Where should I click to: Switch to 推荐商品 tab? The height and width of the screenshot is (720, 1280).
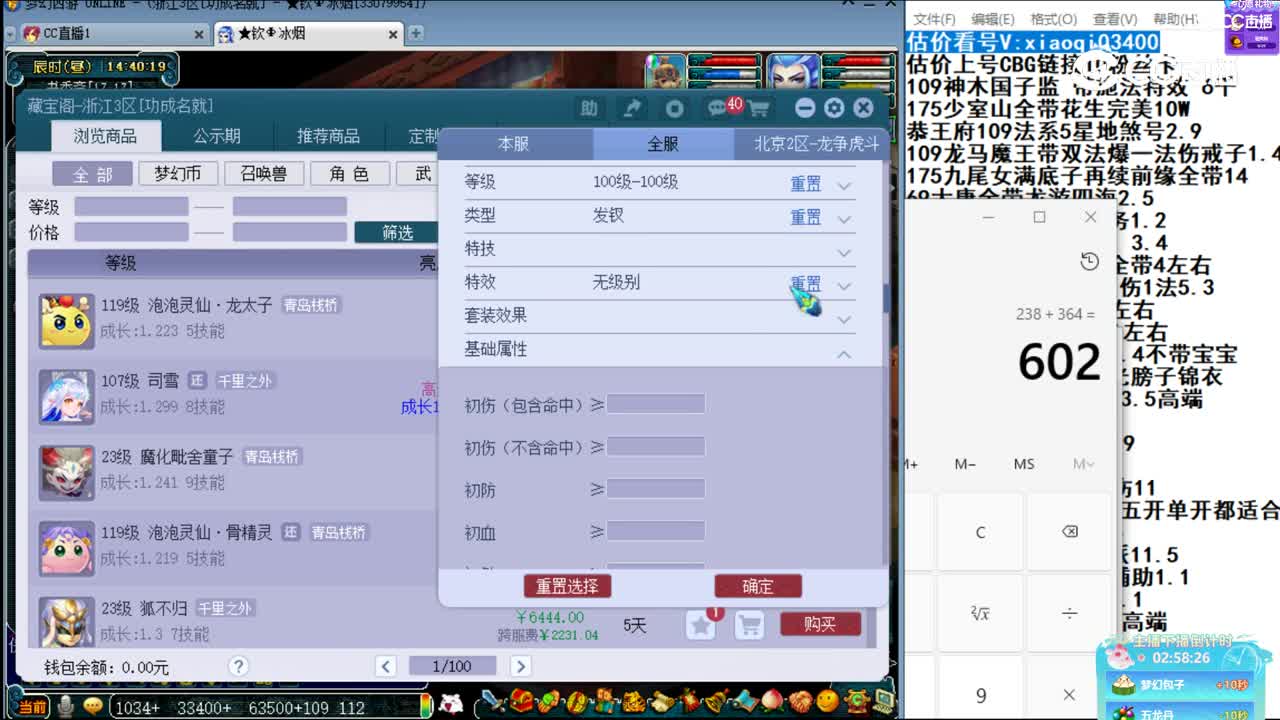point(328,136)
